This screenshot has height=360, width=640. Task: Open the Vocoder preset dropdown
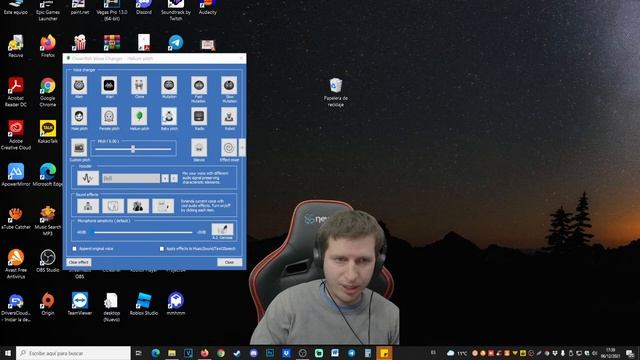[x=131, y=178]
